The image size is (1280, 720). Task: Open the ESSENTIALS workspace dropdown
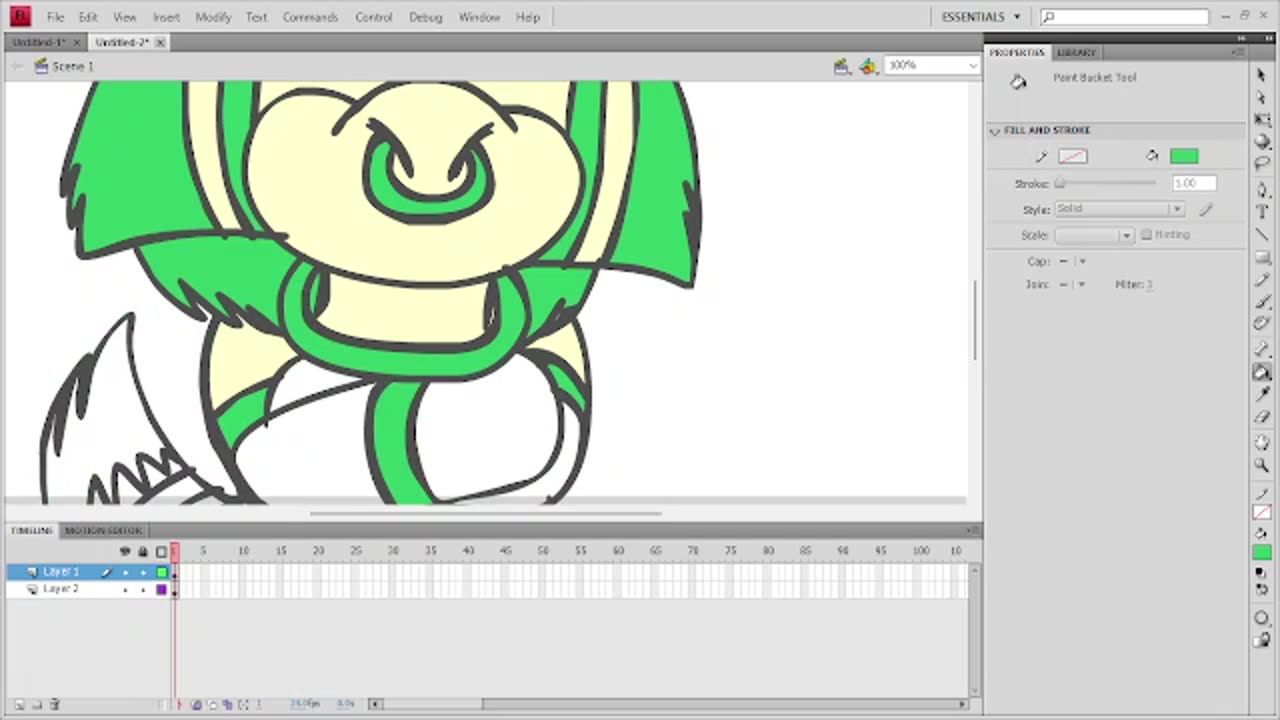coord(980,17)
